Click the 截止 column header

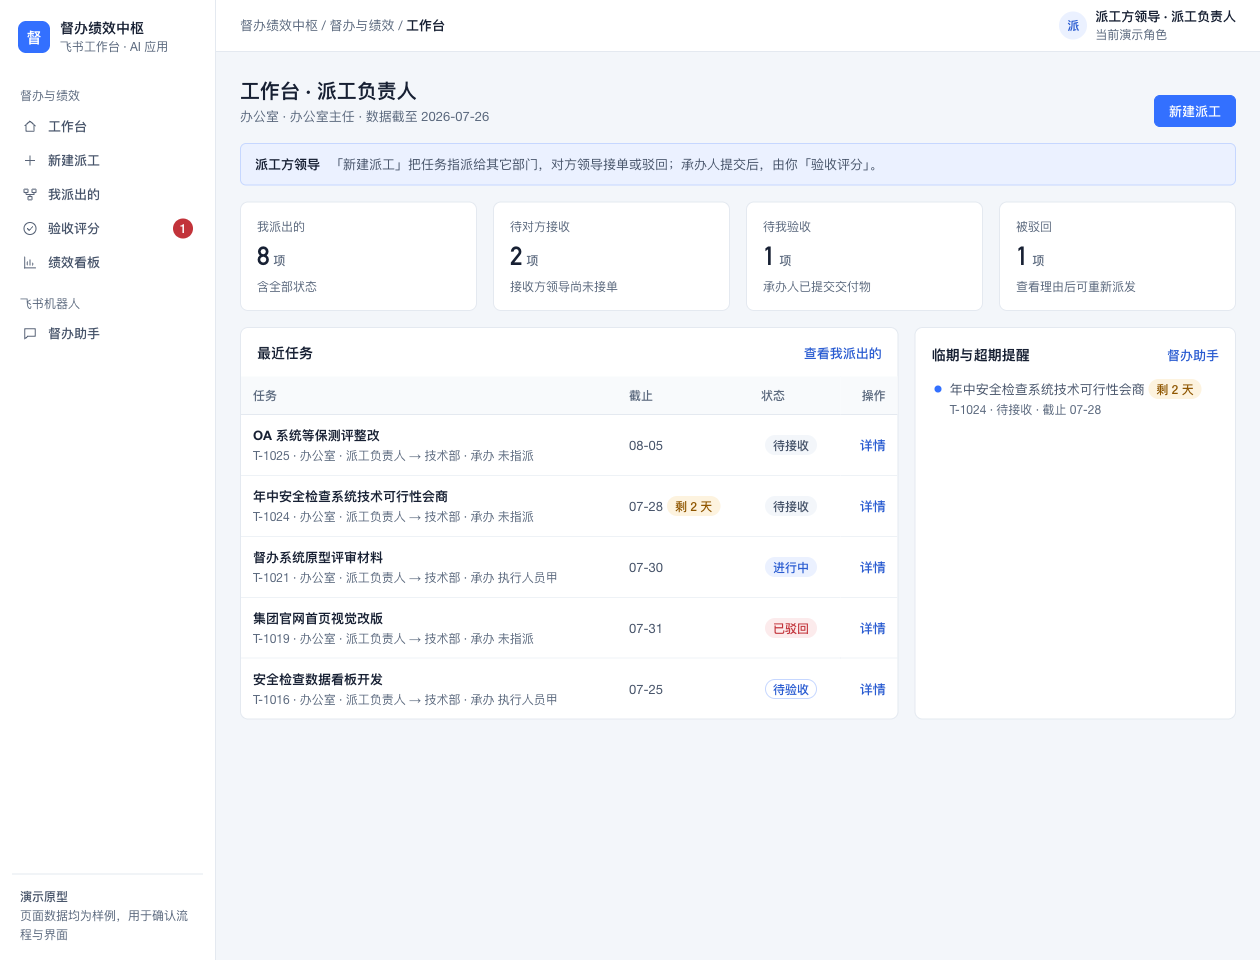[641, 396]
